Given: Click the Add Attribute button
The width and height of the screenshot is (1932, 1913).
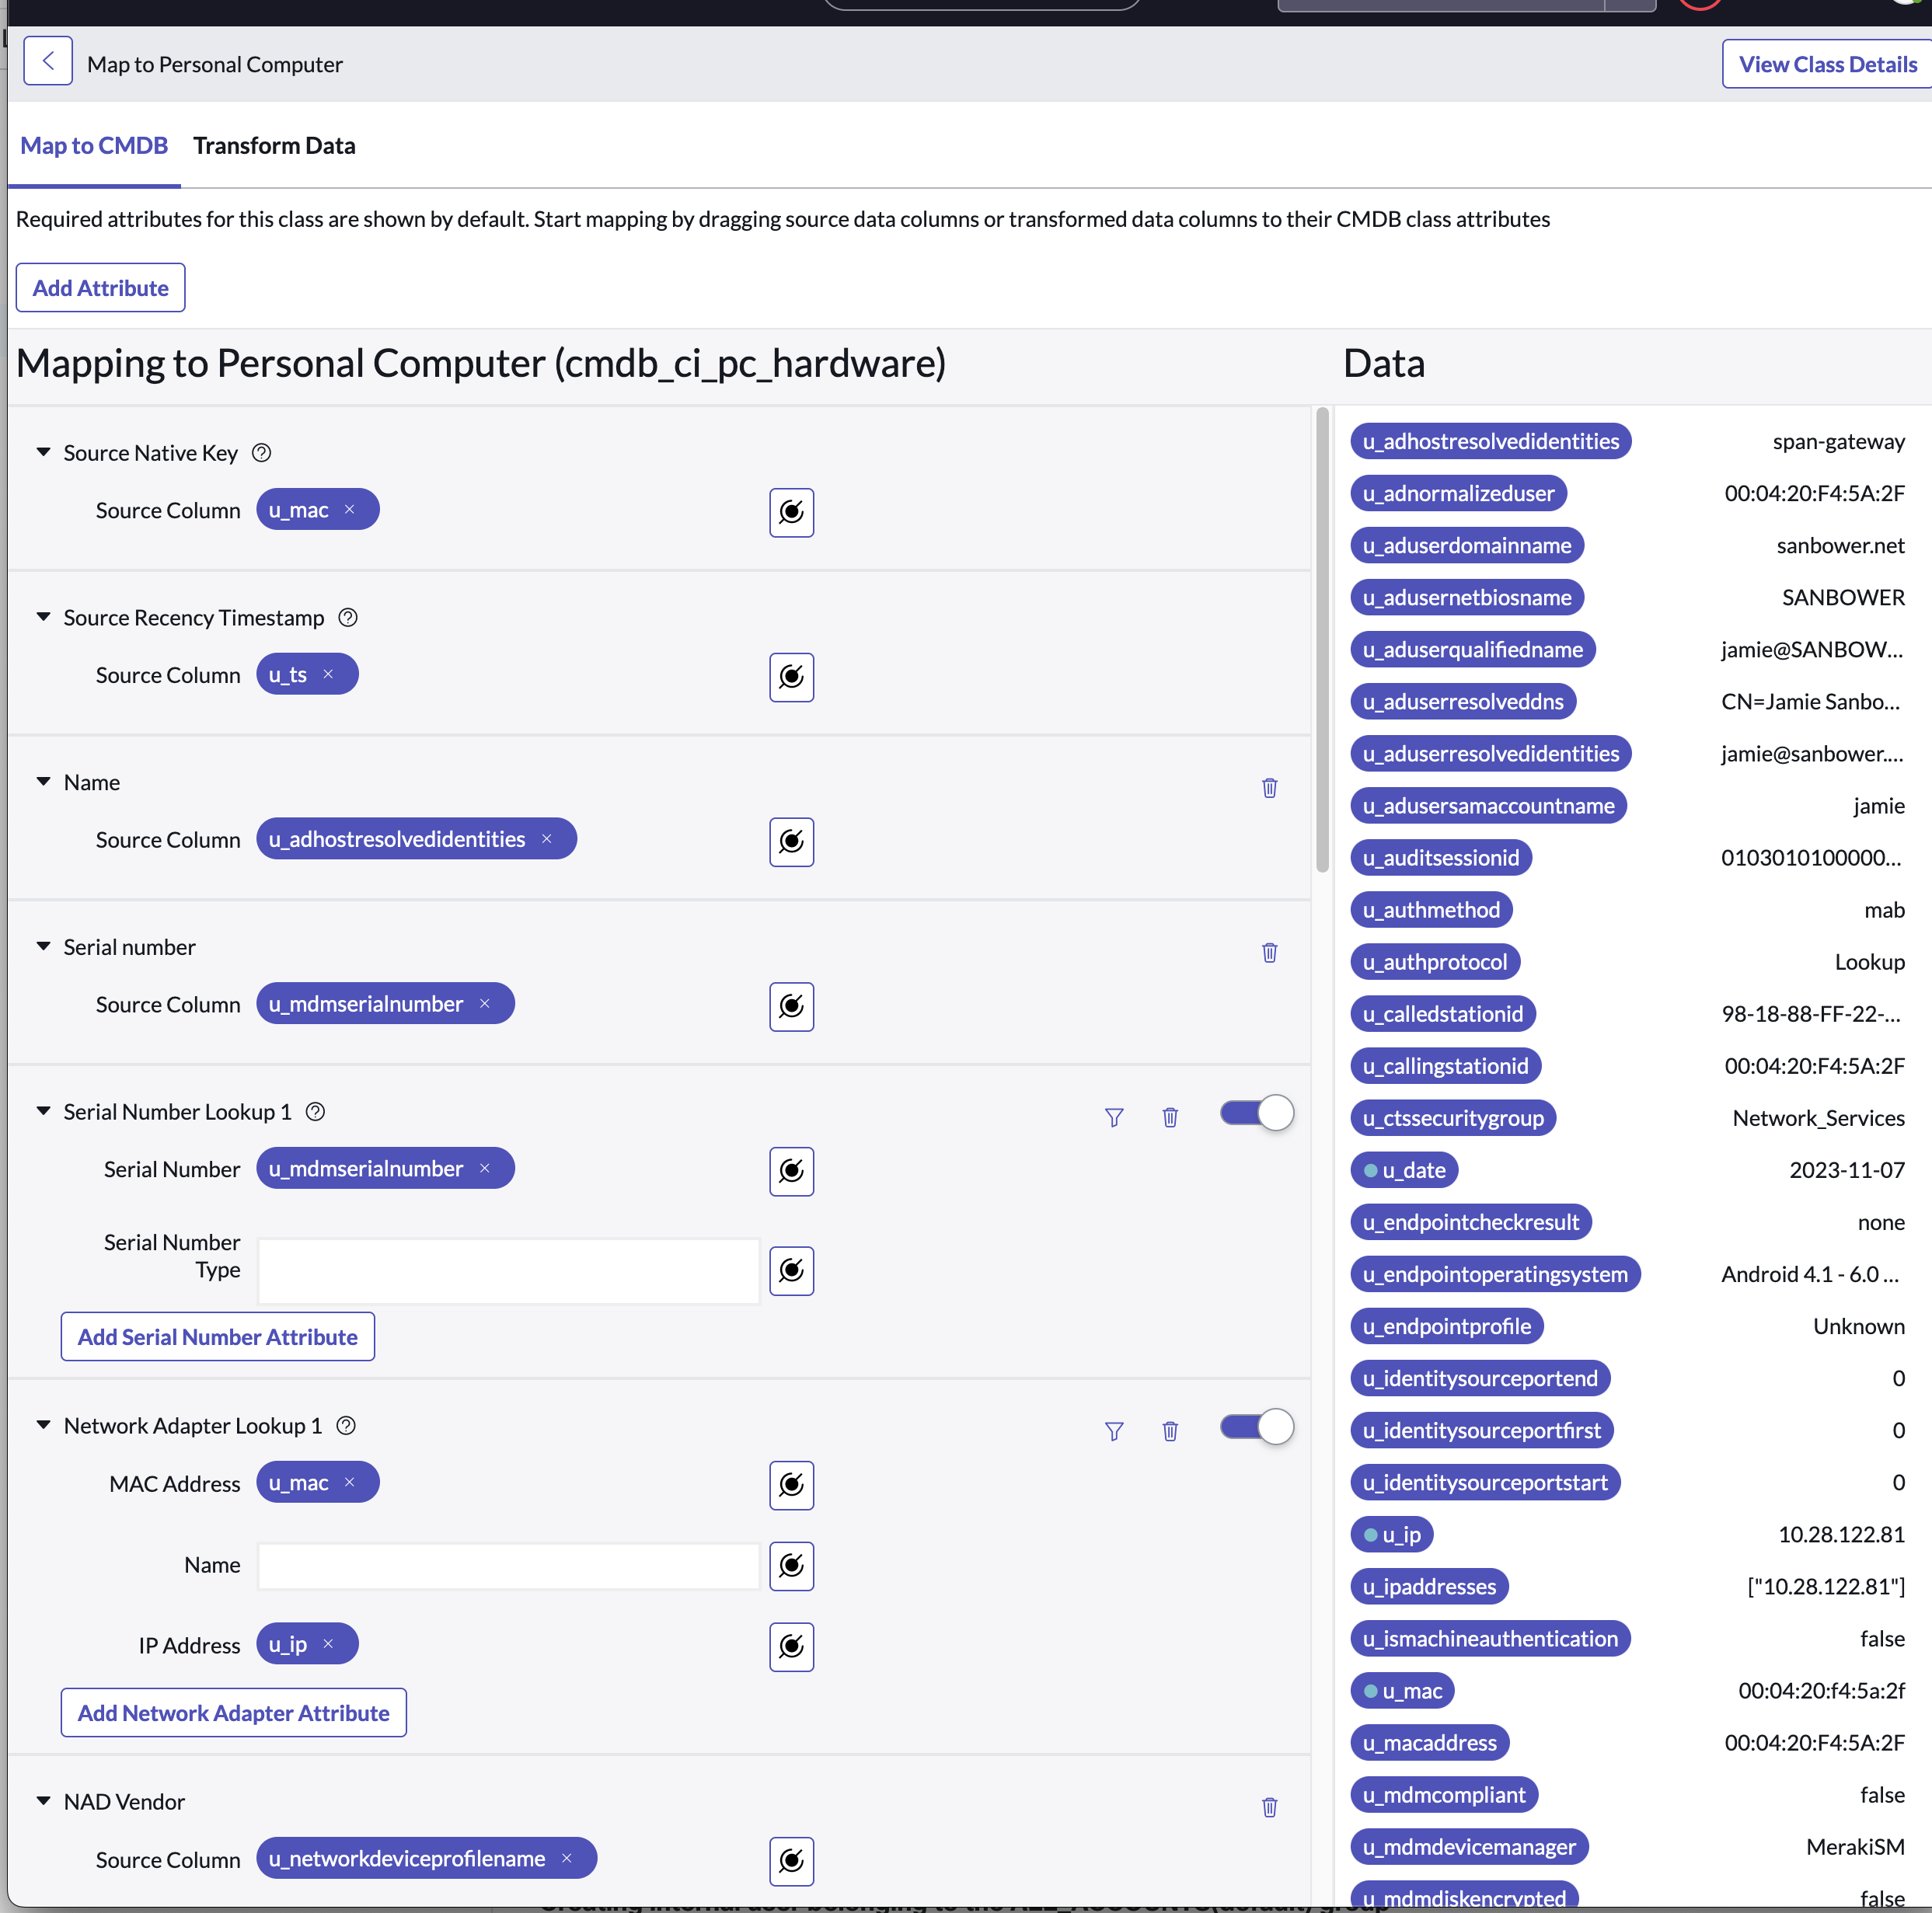Looking at the screenshot, I should coord(100,288).
